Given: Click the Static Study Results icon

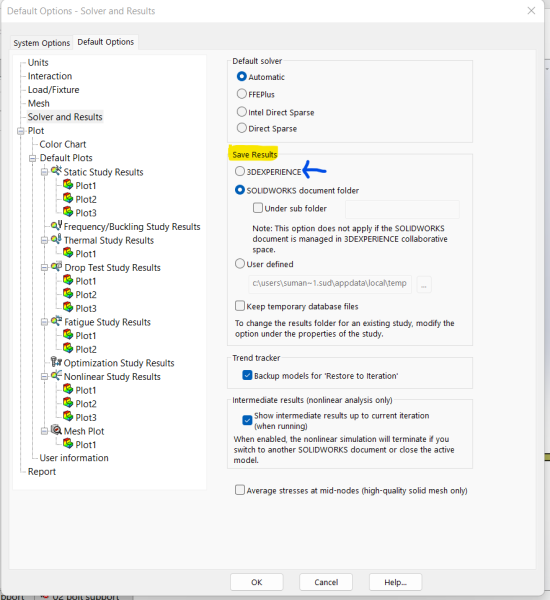Looking at the screenshot, I should (x=56, y=171).
